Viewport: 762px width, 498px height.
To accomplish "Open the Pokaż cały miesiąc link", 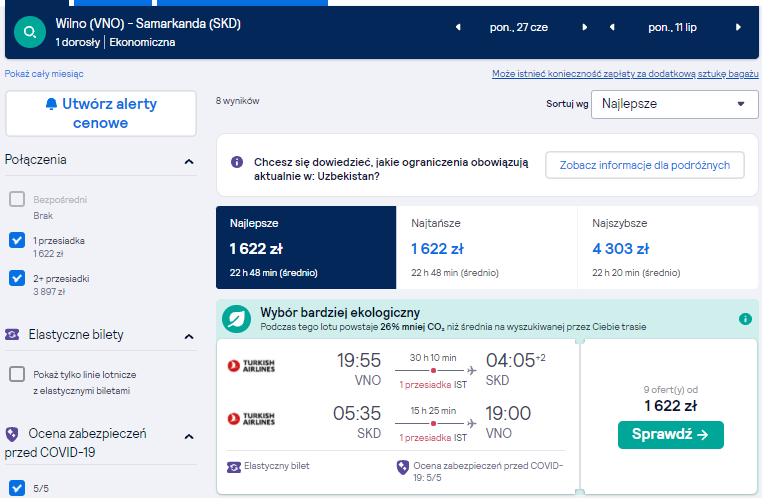I will coord(44,74).
